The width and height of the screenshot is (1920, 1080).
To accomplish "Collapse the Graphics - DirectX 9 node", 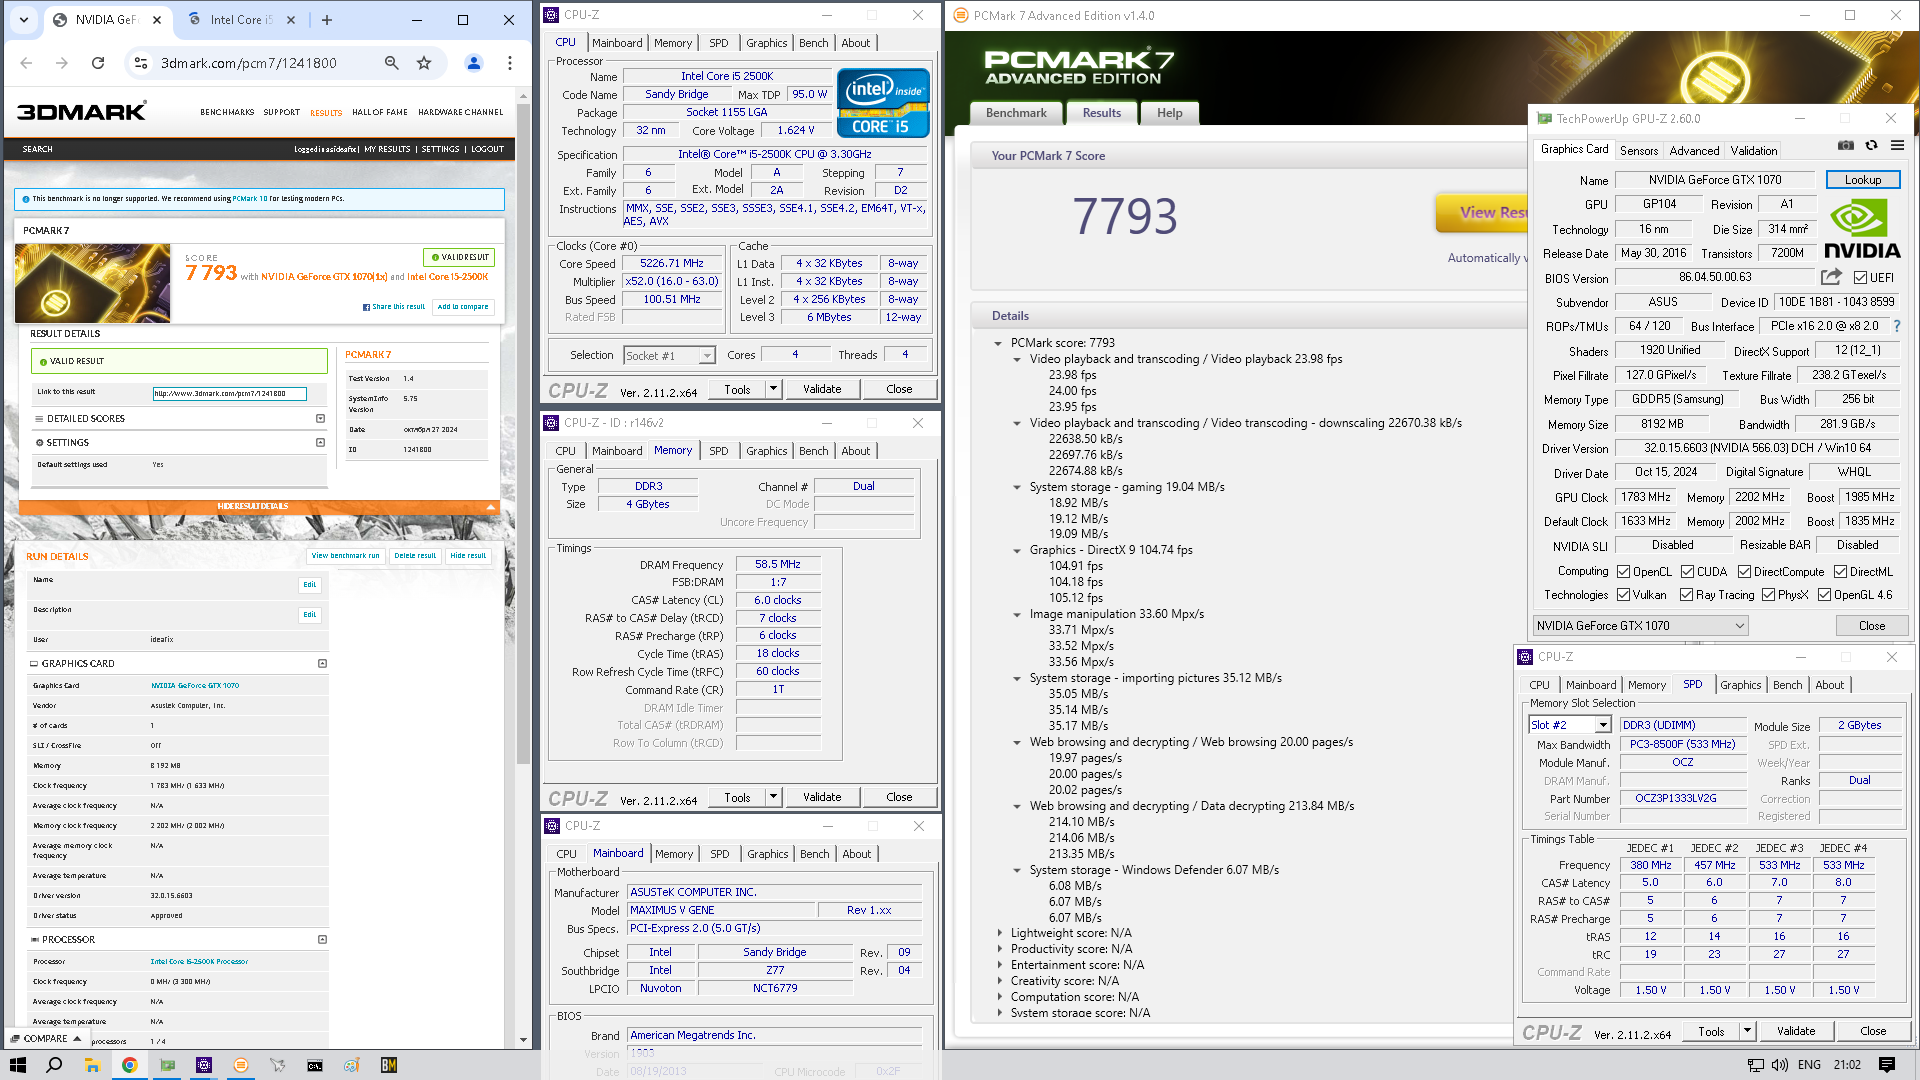I will [x=1017, y=550].
